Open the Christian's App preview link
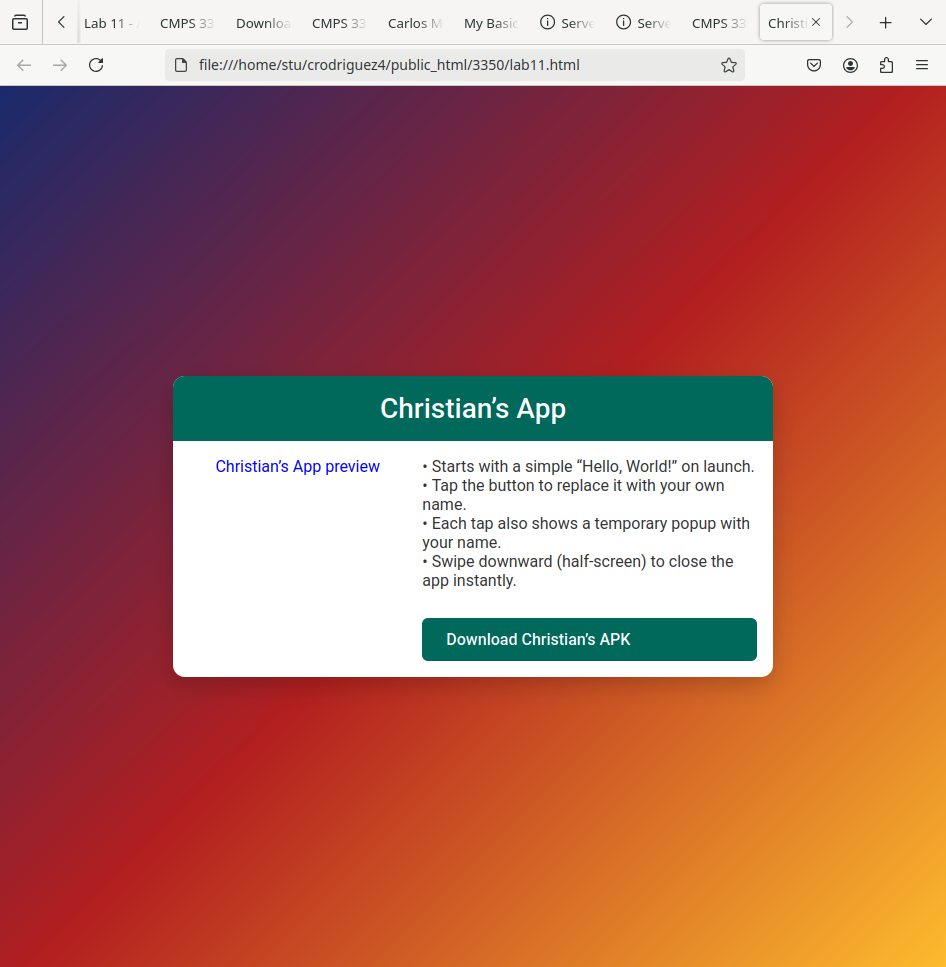The height and width of the screenshot is (967, 946). pyautogui.click(x=297, y=466)
